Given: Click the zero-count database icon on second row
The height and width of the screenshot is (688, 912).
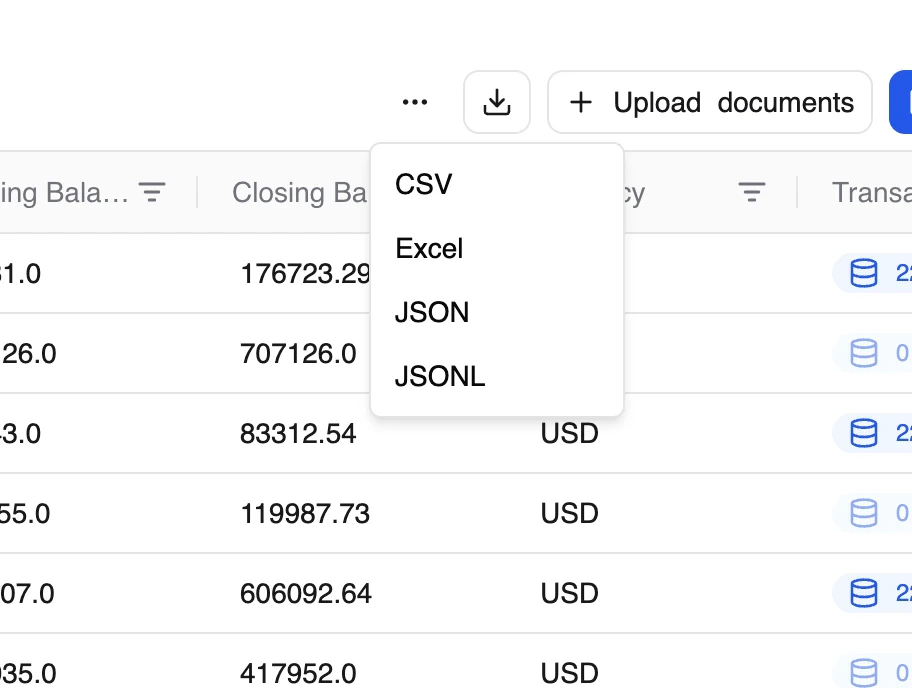Looking at the screenshot, I should coord(863,353).
